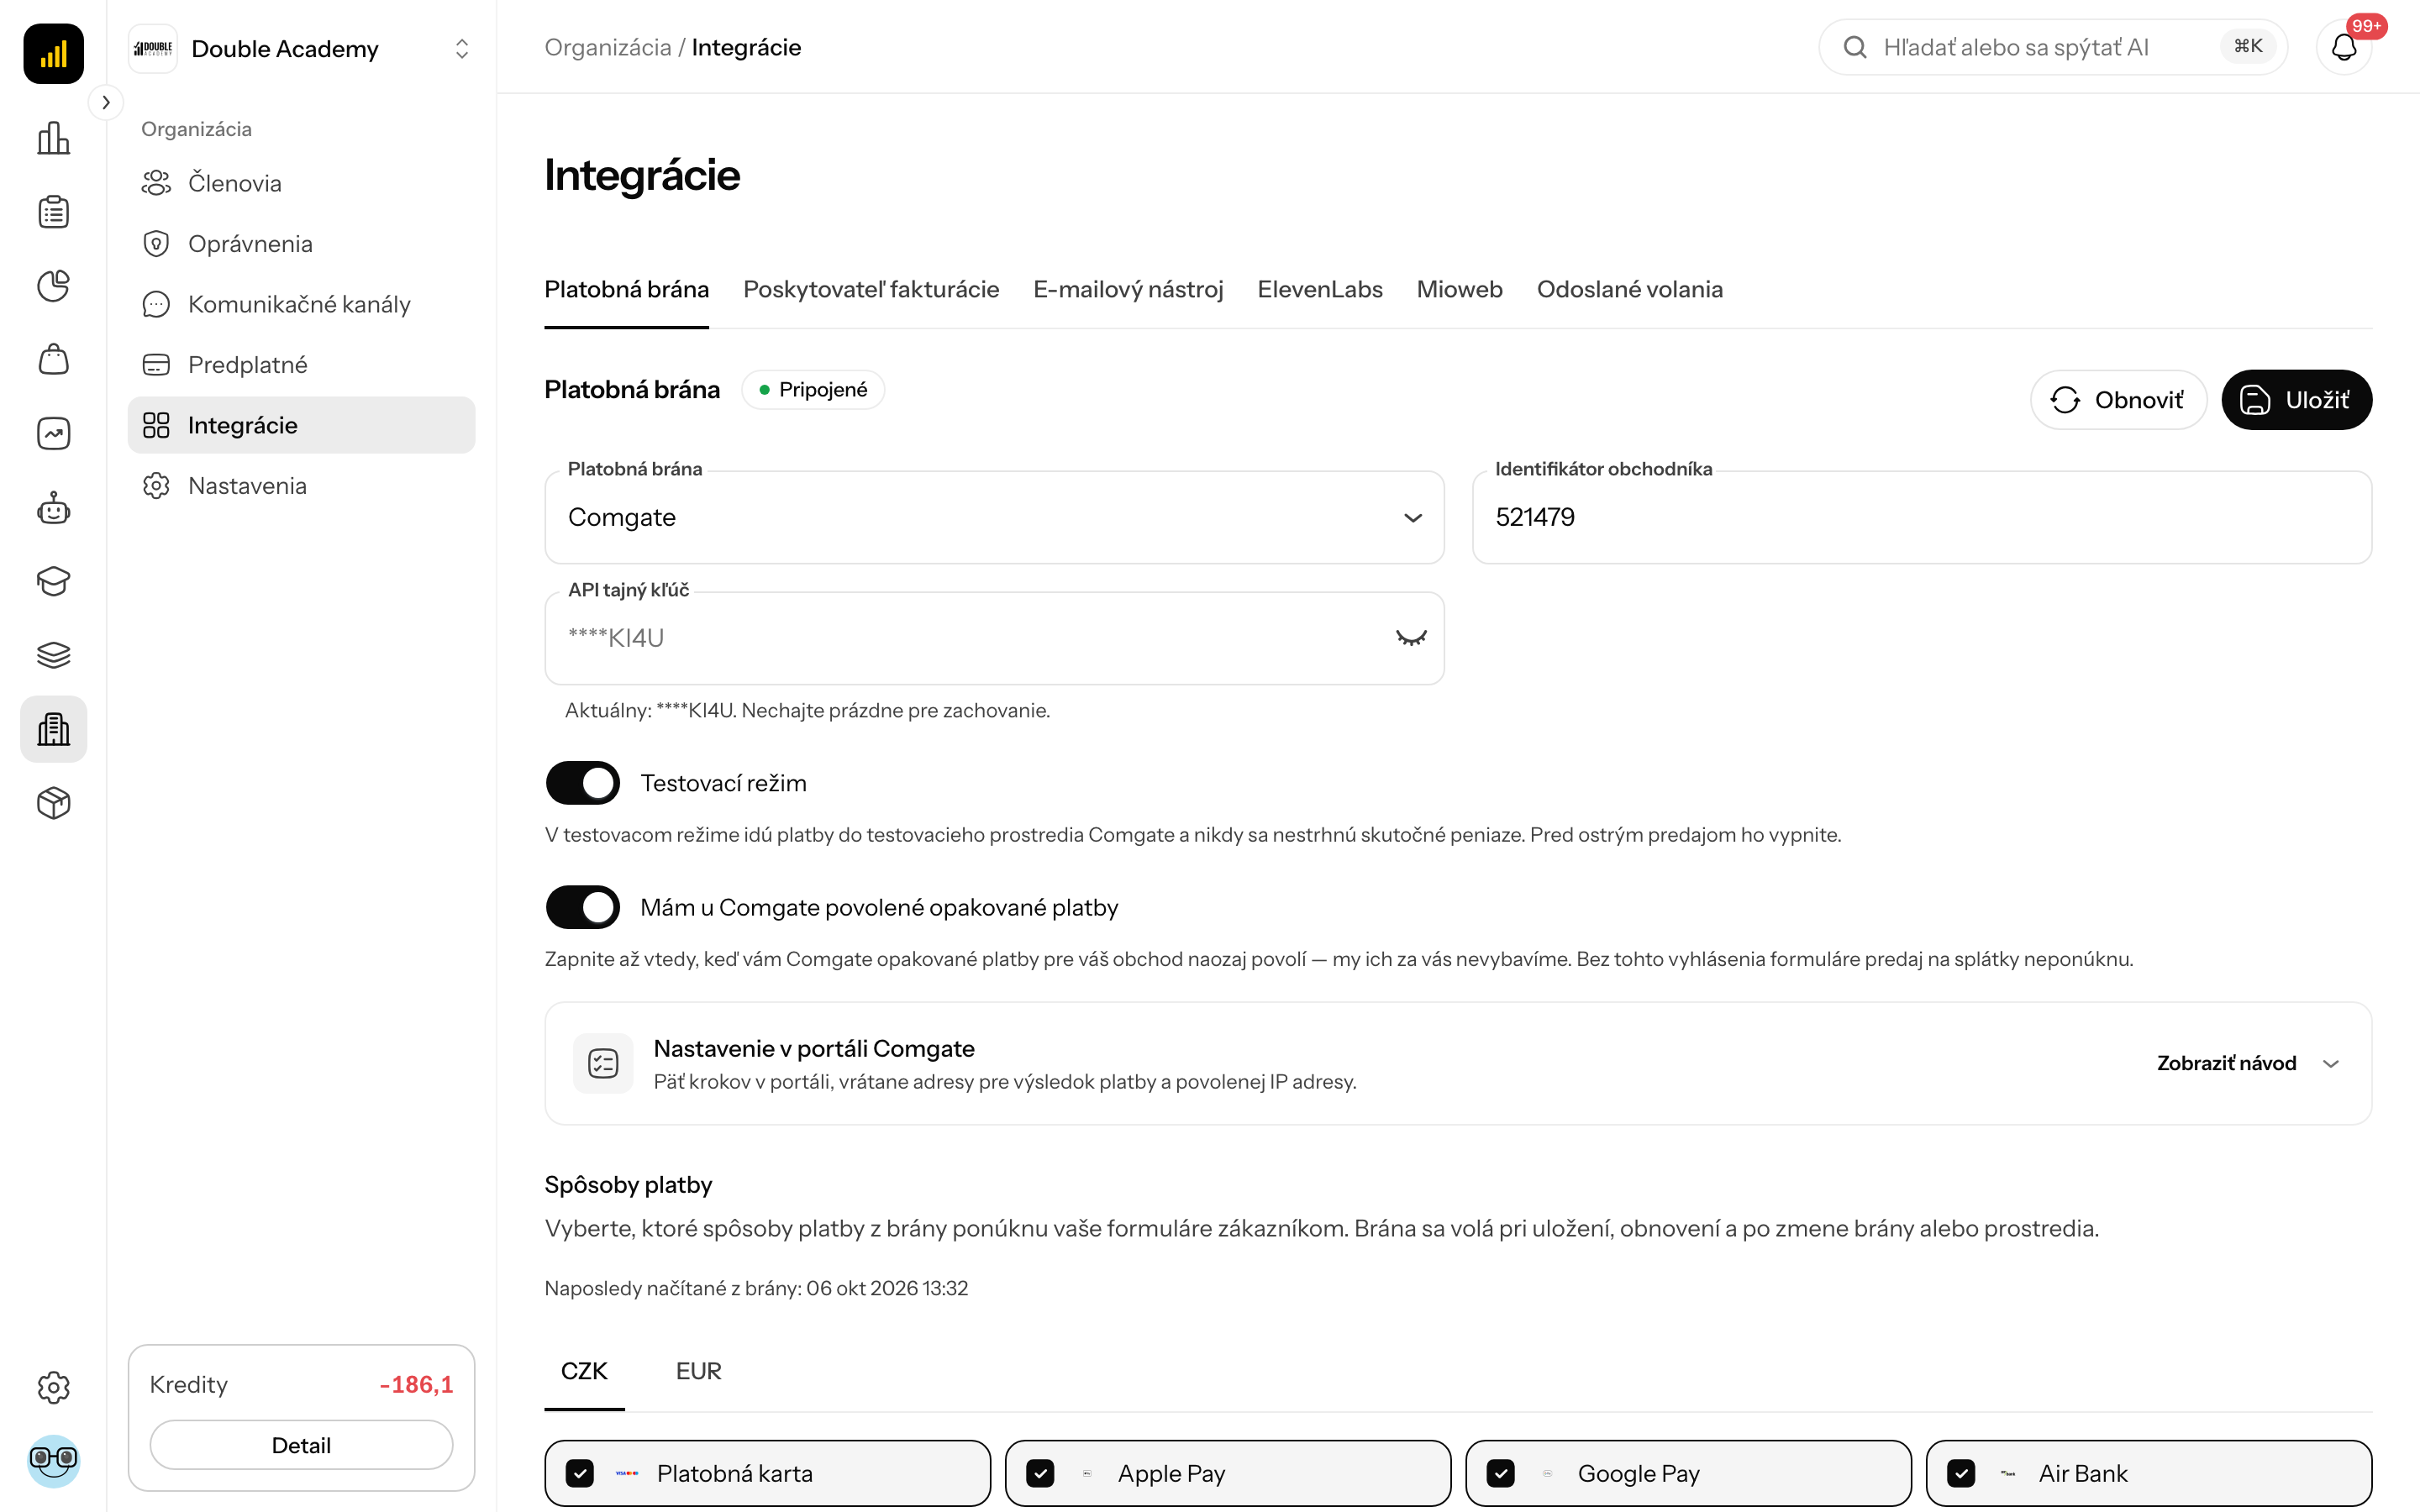
Task: Switch to Odoslané volania tab
Action: click(1629, 289)
